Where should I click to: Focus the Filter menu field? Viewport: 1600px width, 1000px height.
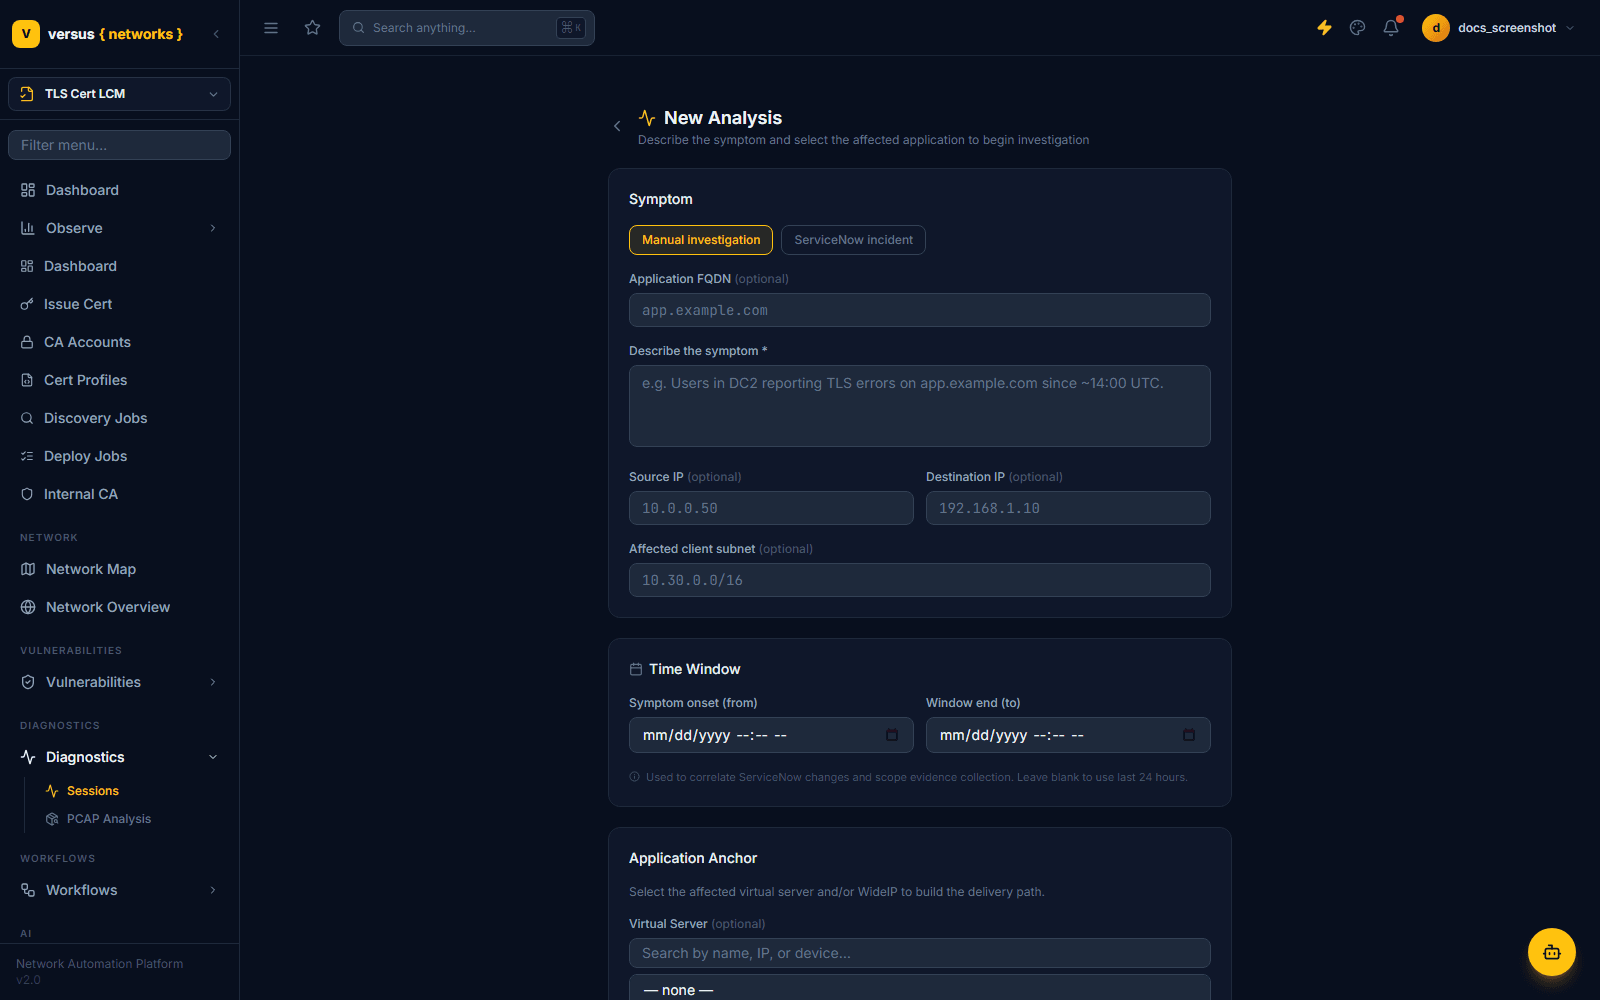tap(119, 145)
